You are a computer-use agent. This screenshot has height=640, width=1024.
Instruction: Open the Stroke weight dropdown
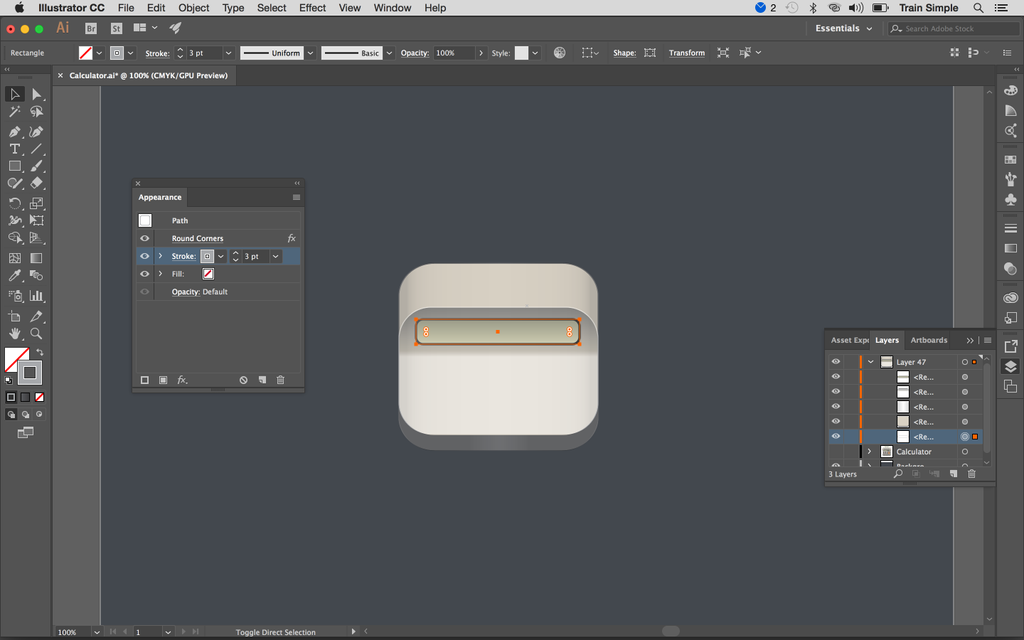click(x=275, y=256)
